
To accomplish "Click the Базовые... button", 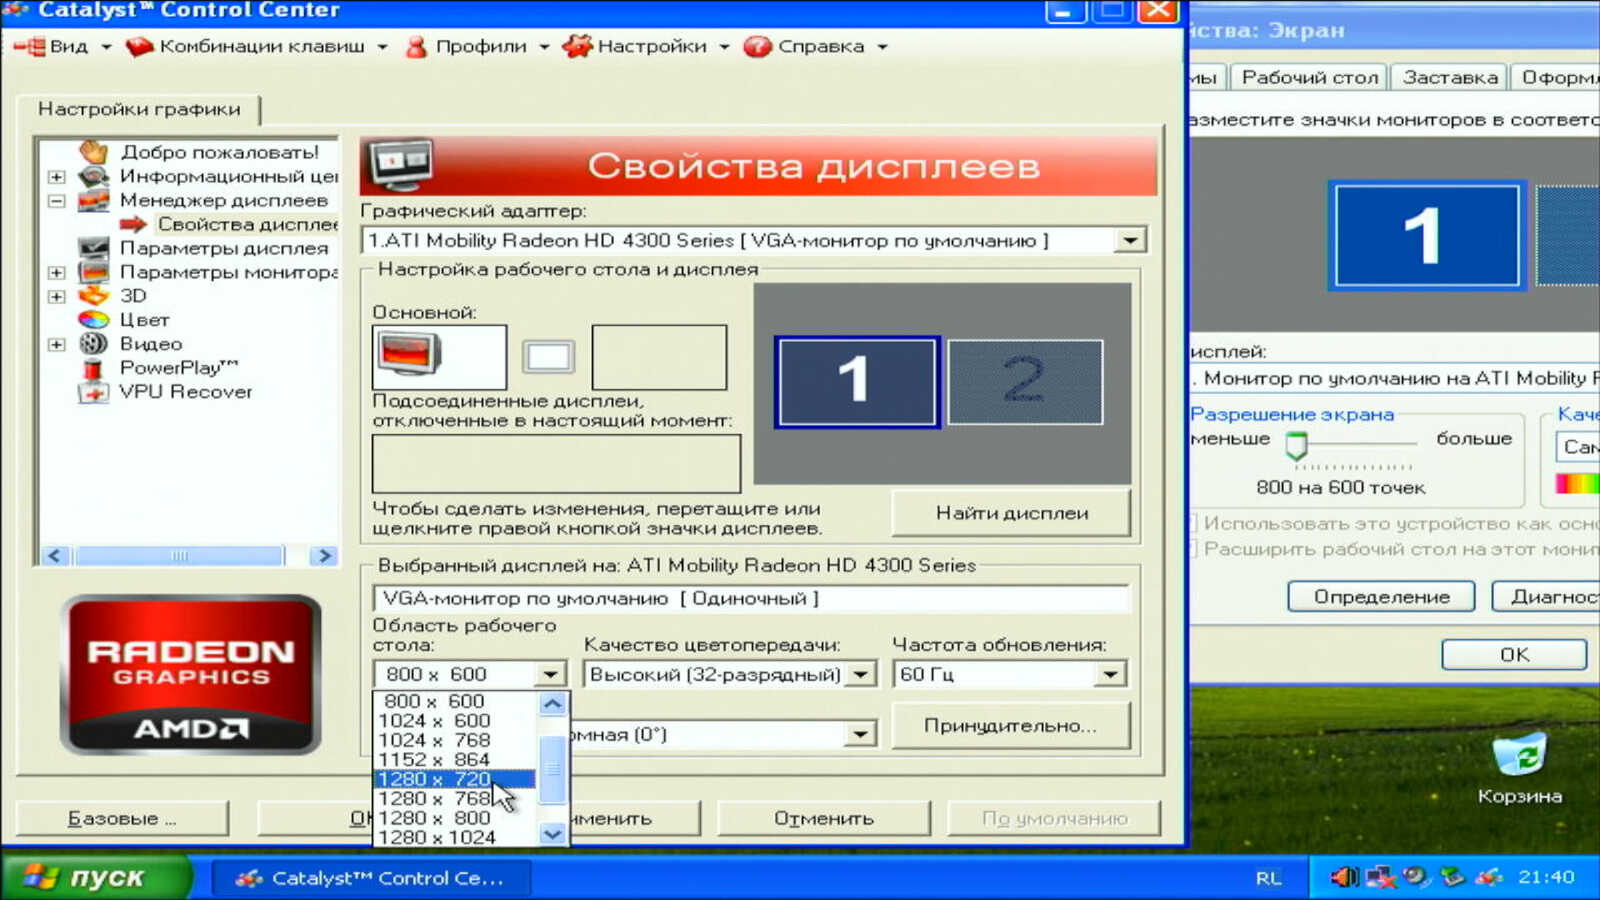I will tap(122, 818).
